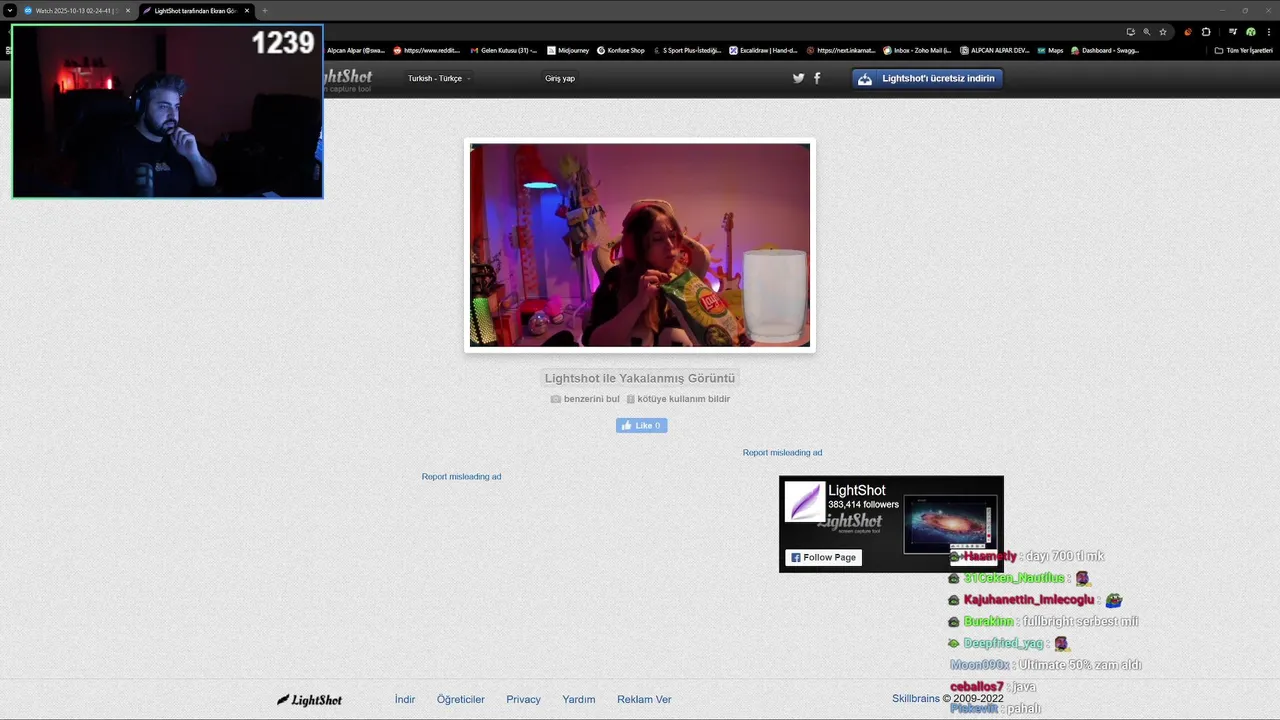Image resolution: width=1280 pixels, height=720 pixels.
Task: Open the reddit bookmark
Action: point(427,50)
